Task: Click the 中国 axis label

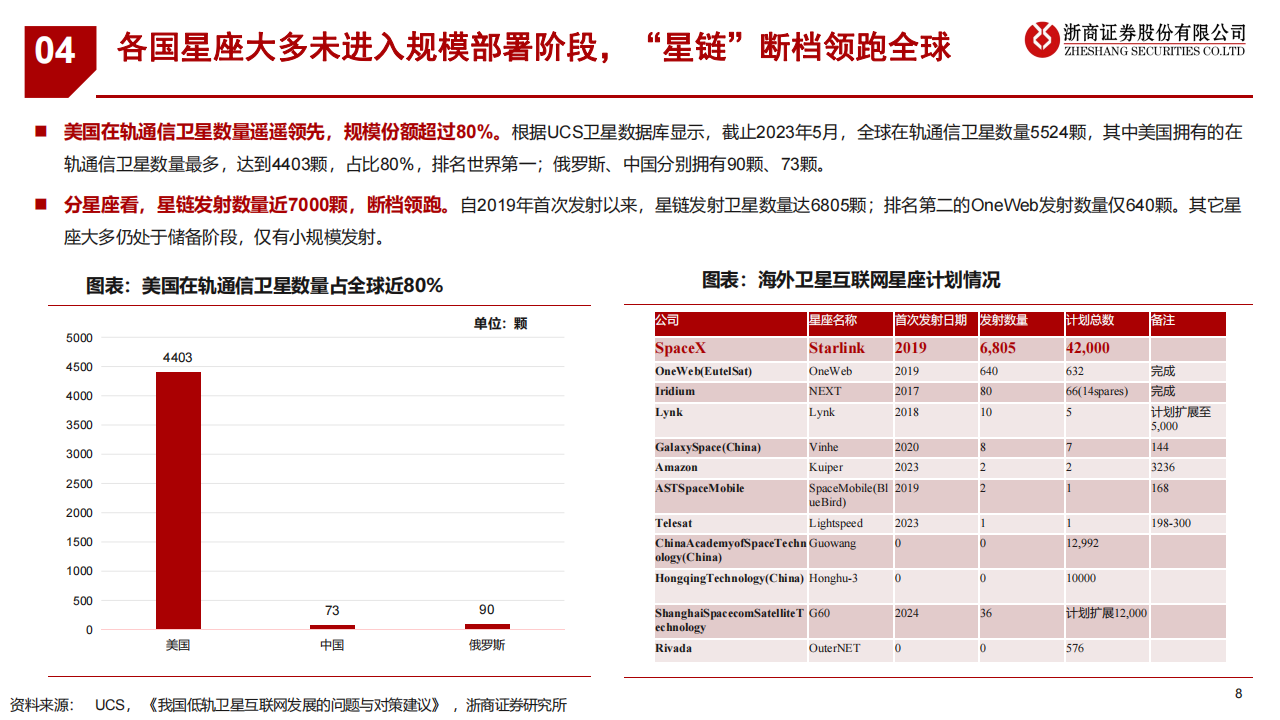Action: coord(332,645)
